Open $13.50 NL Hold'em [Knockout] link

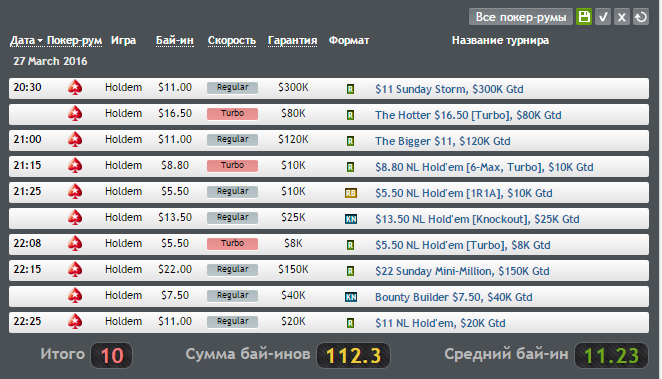pyautogui.click(x=477, y=219)
